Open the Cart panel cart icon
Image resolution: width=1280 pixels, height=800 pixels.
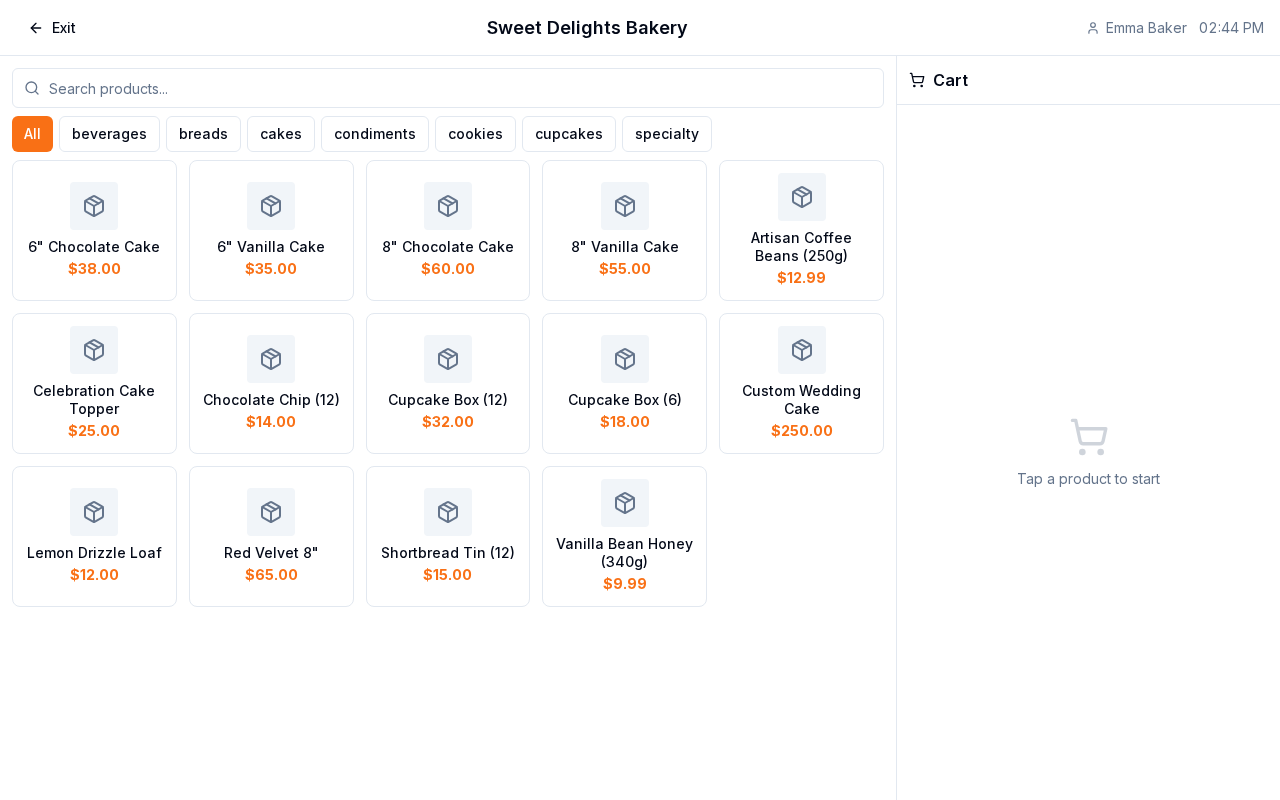coord(916,80)
